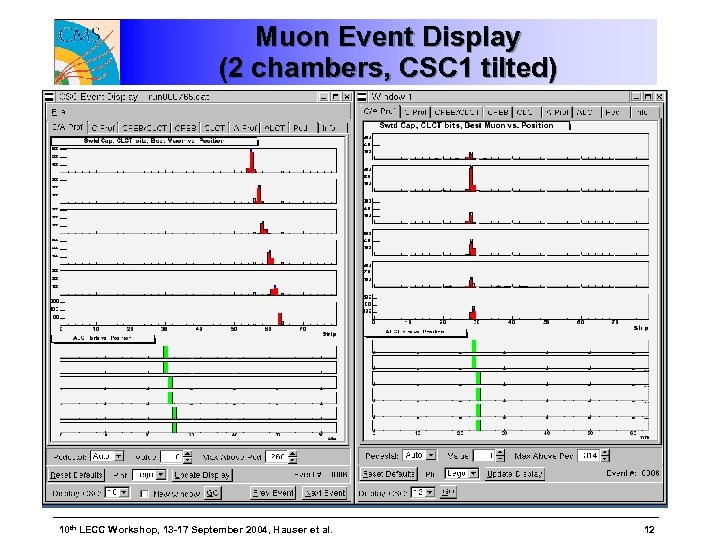
Task: Maximize the CSC Event Display window
Action: pos(336,97)
